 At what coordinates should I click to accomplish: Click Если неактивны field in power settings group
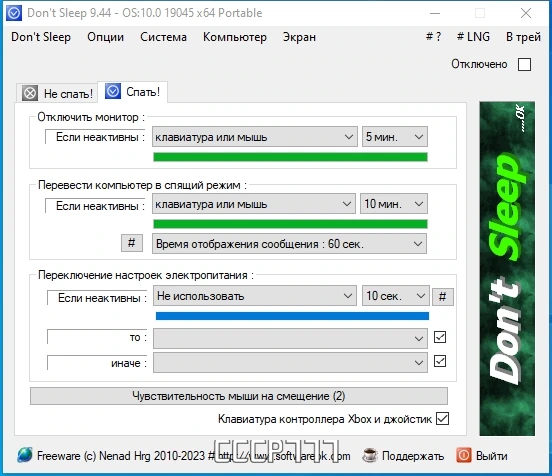click(x=98, y=298)
